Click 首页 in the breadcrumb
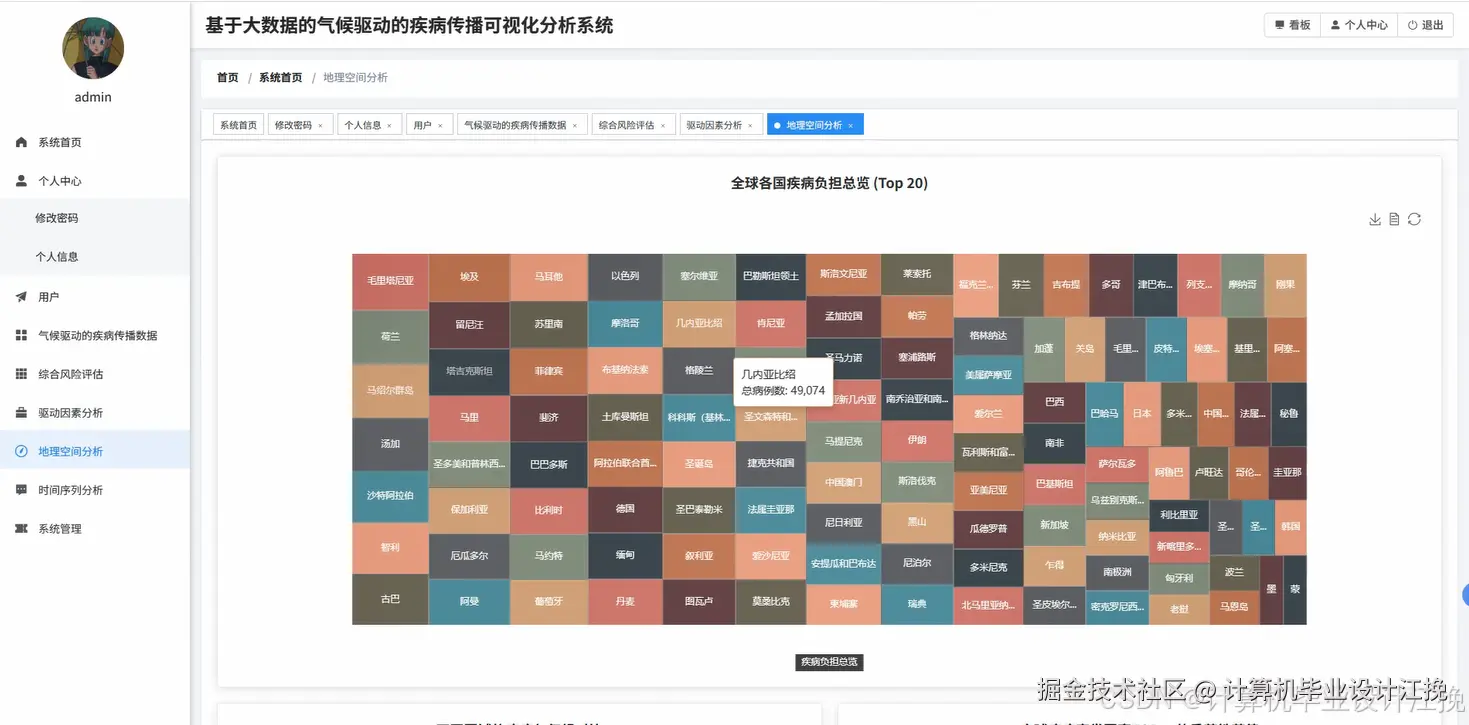Viewport: 1469px width, 725px height. click(x=228, y=77)
